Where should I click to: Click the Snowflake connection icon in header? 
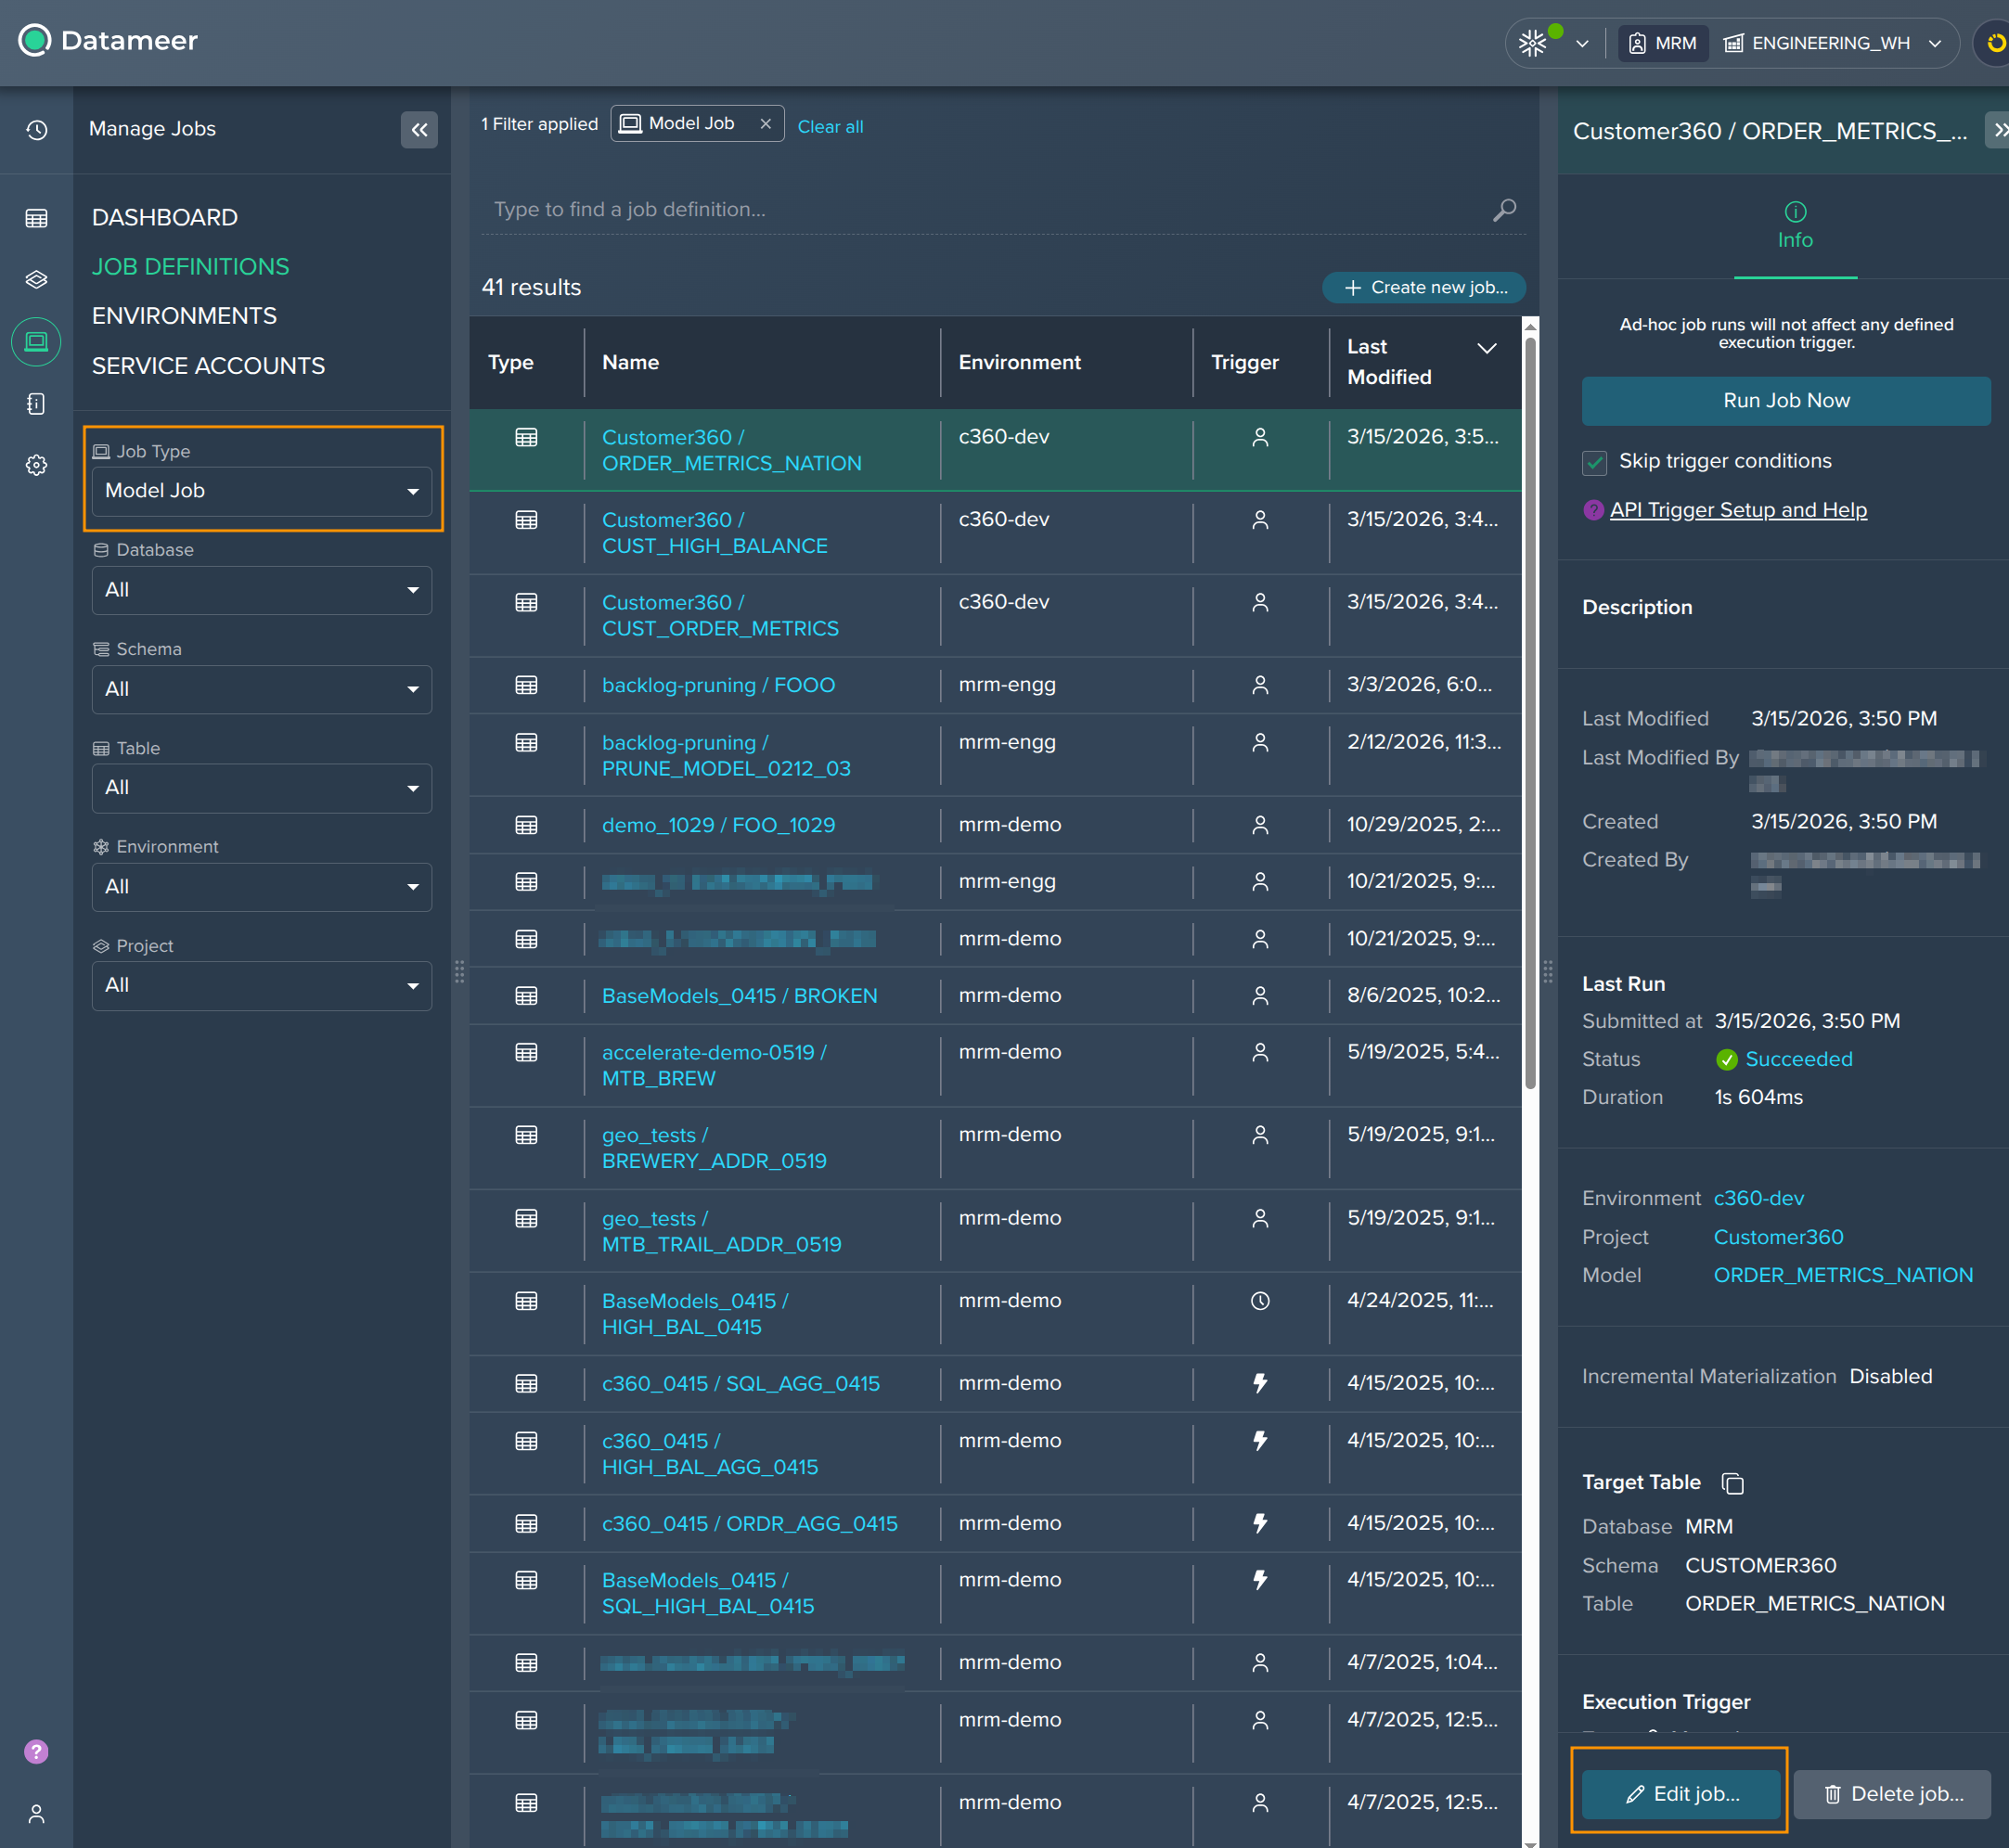click(1533, 43)
